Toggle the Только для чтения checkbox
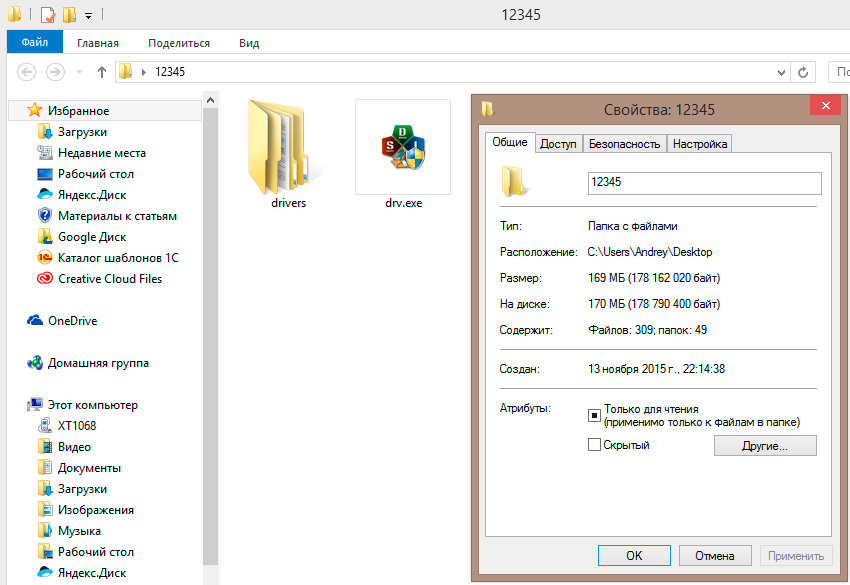The height and width of the screenshot is (585, 850). pos(594,415)
